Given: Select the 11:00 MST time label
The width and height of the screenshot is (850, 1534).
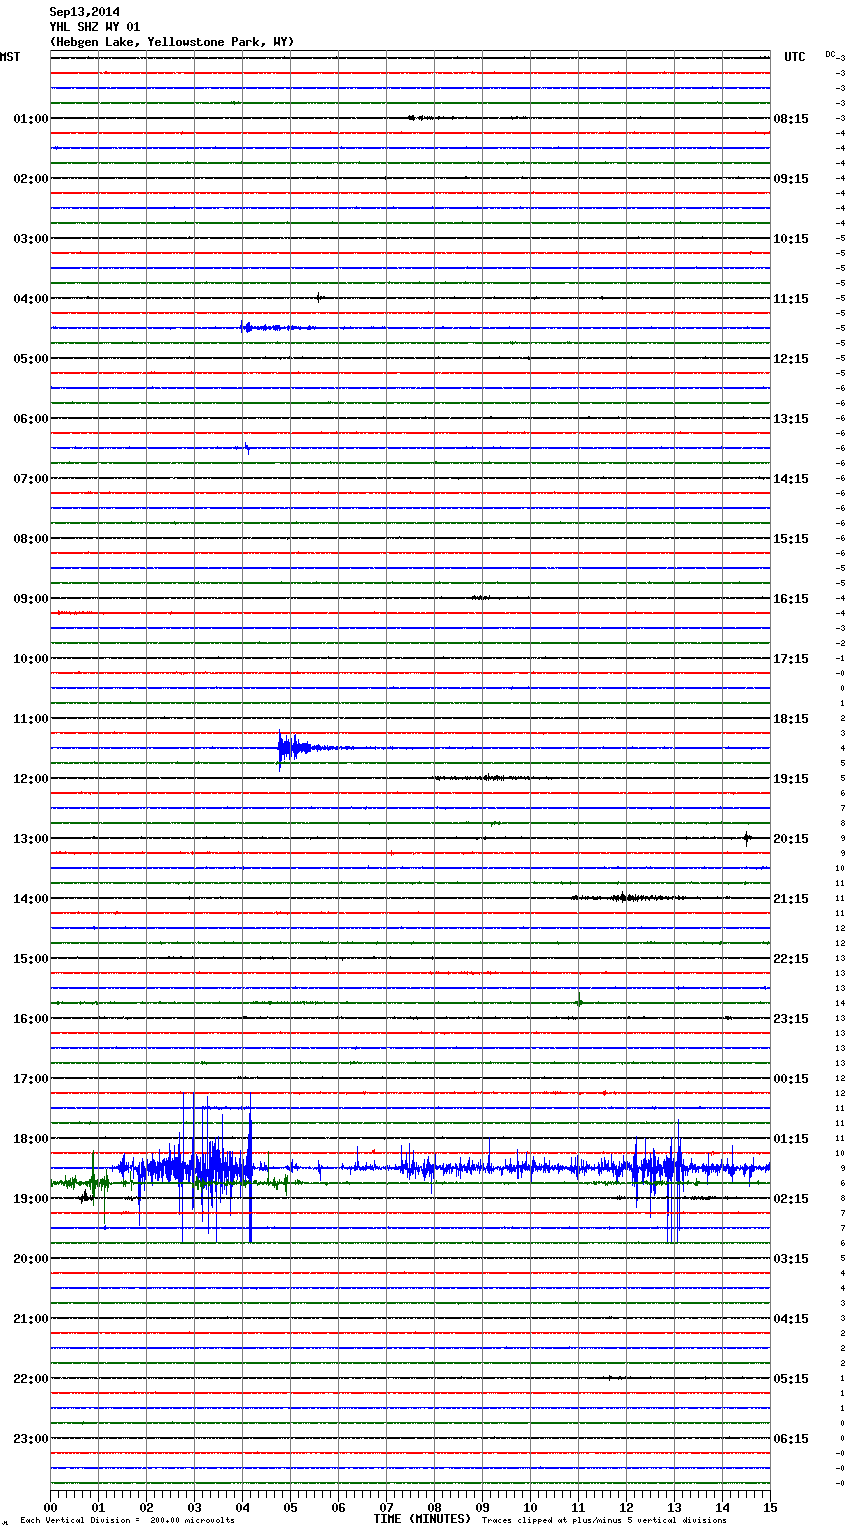Looking at the screenshot, I should 30,719.
